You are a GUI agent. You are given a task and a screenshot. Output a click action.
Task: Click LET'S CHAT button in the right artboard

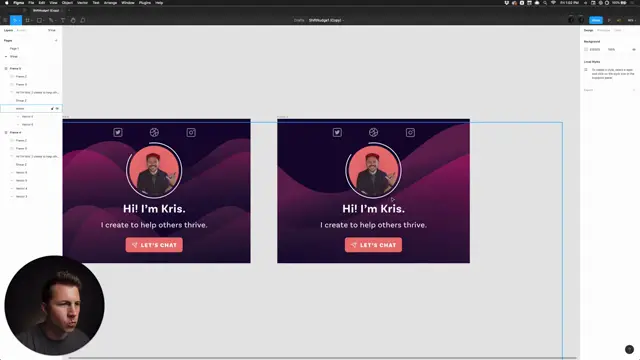click(373, 245)
